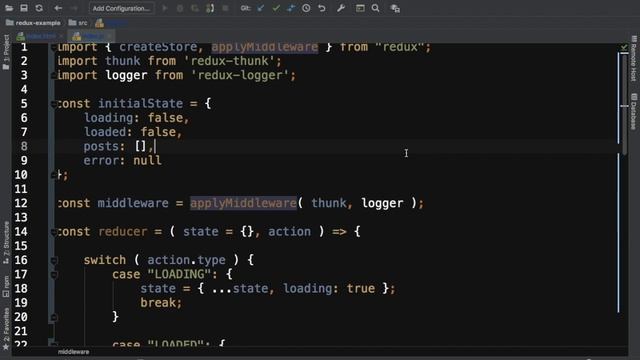
Task: Click the attach debugger icon beside coverage
Action: point(210,8)
